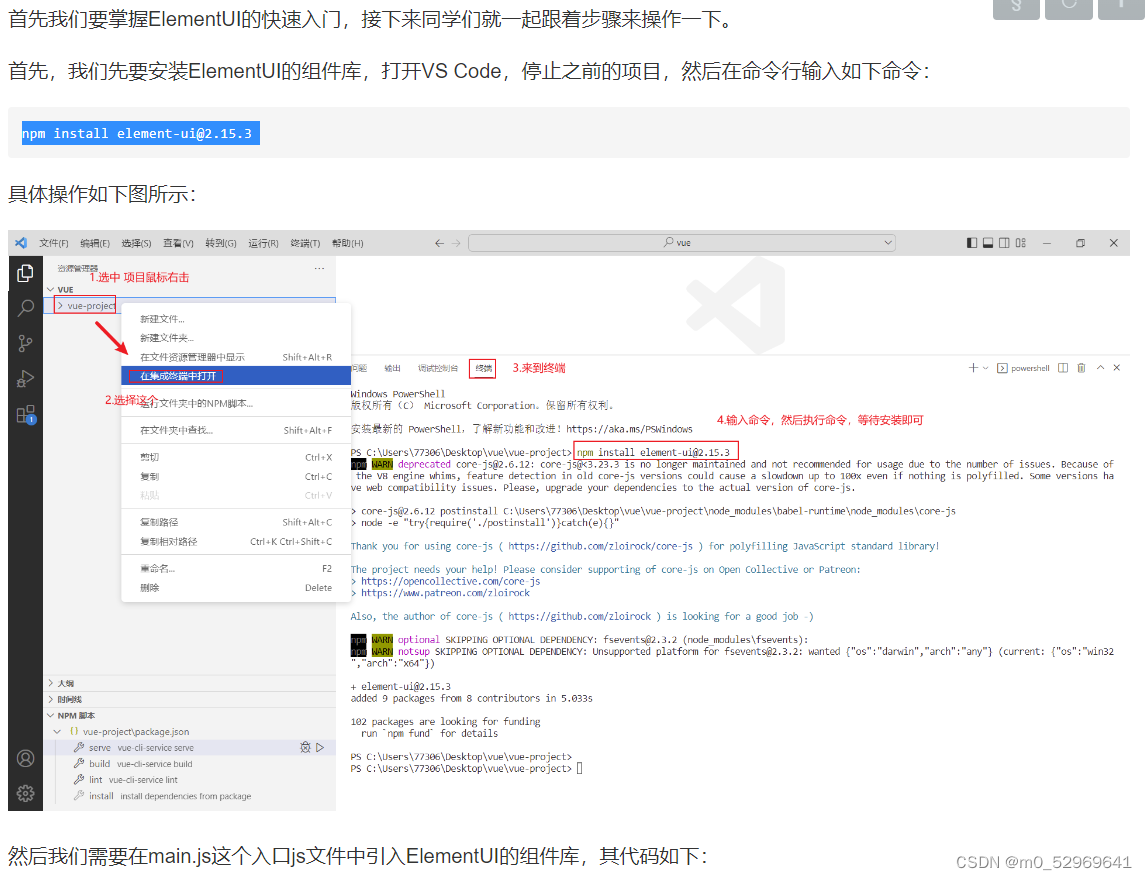Choose 新建文件夹... in context menu
Screen dimensions: 1147x880
pyautogui.click(x=236, y=338)
